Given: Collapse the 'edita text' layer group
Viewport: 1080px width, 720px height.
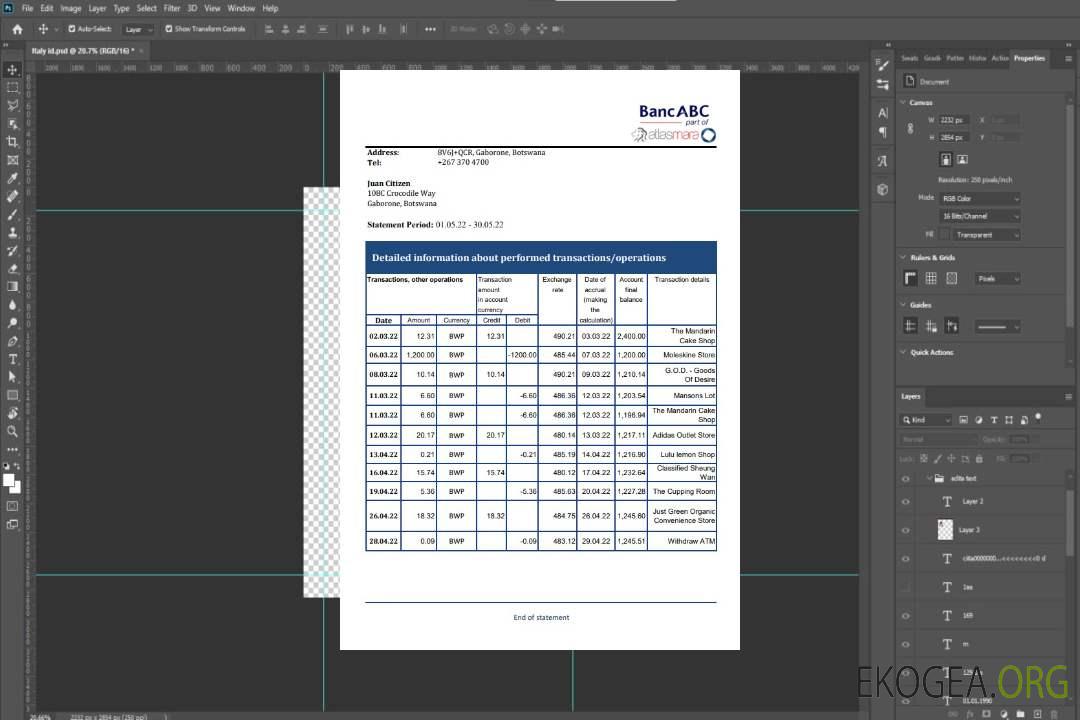Looking at the screenshot, I should pyautogui.click(x=928, y=478).
